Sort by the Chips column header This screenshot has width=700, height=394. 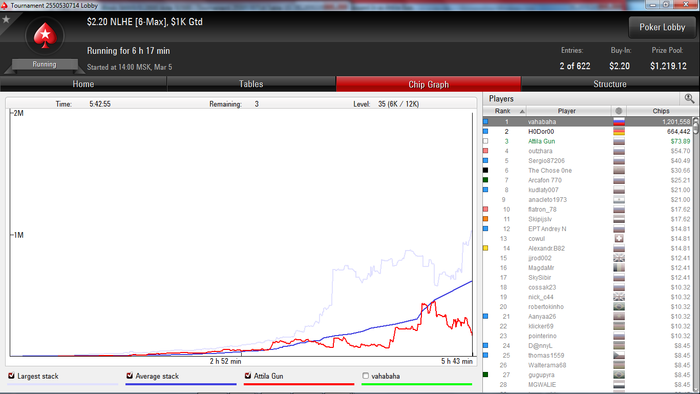tap(661, 111)
